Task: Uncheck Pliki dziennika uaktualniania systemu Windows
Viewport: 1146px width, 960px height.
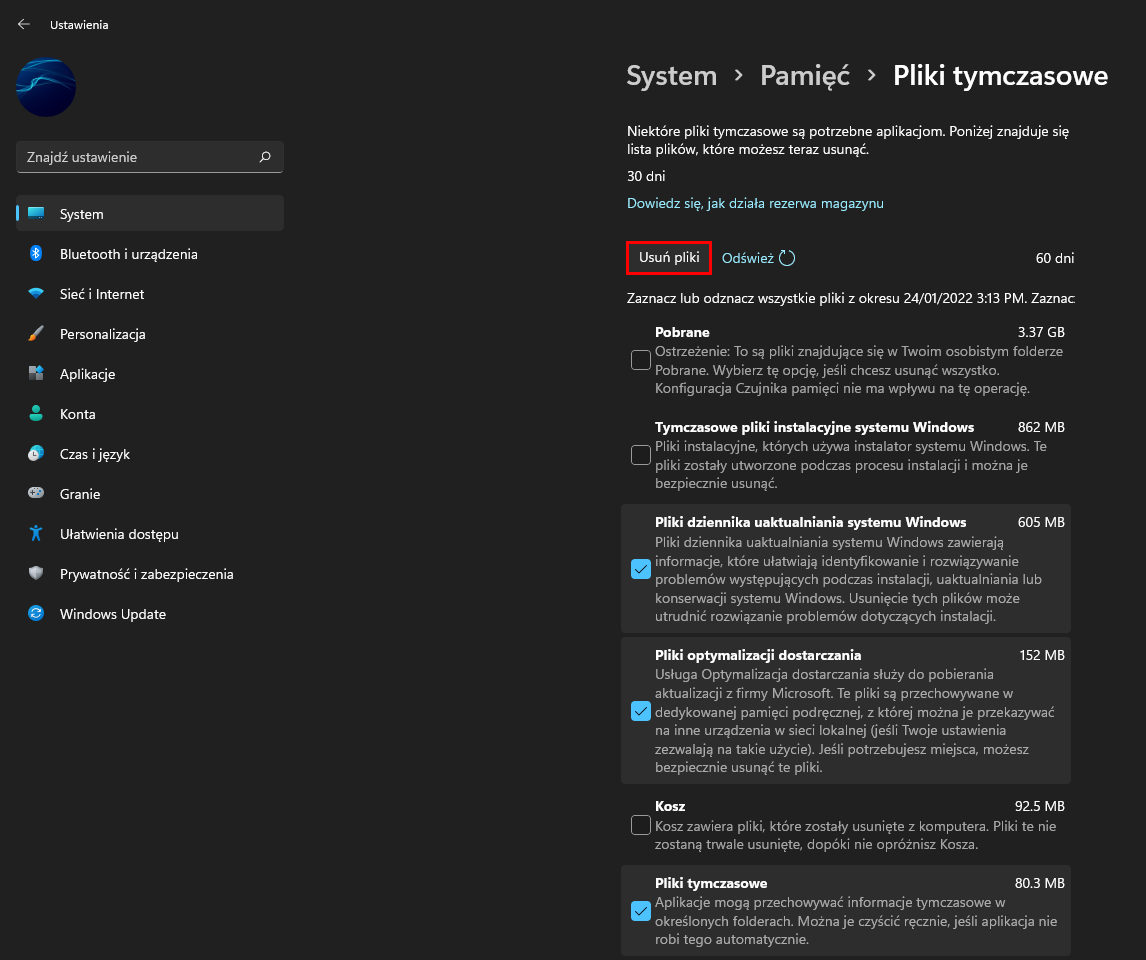Action: tap(640, 568)
